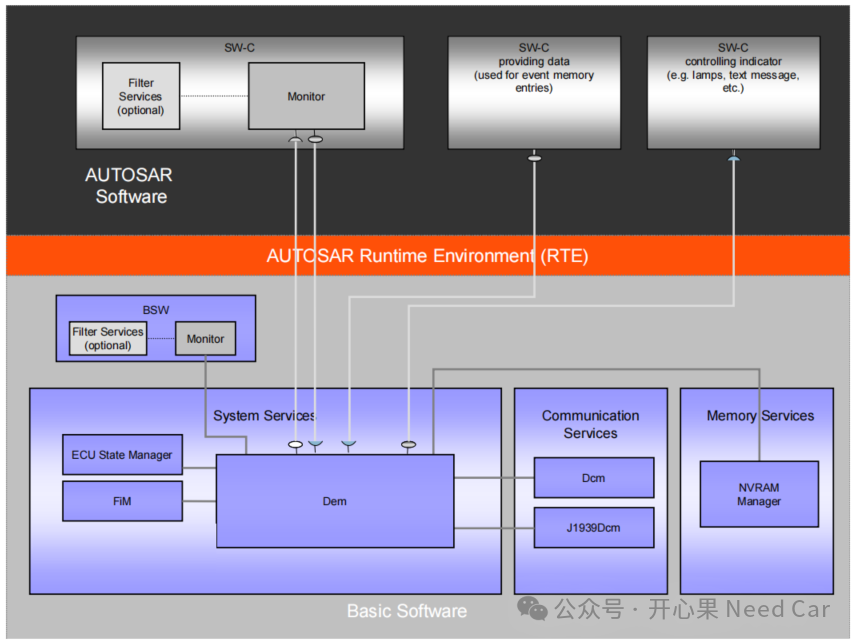Click the AUTOSAR Runtime Environment (RTE) bar
This screenshot has width=856, height=643.
[x=428, y=255]
